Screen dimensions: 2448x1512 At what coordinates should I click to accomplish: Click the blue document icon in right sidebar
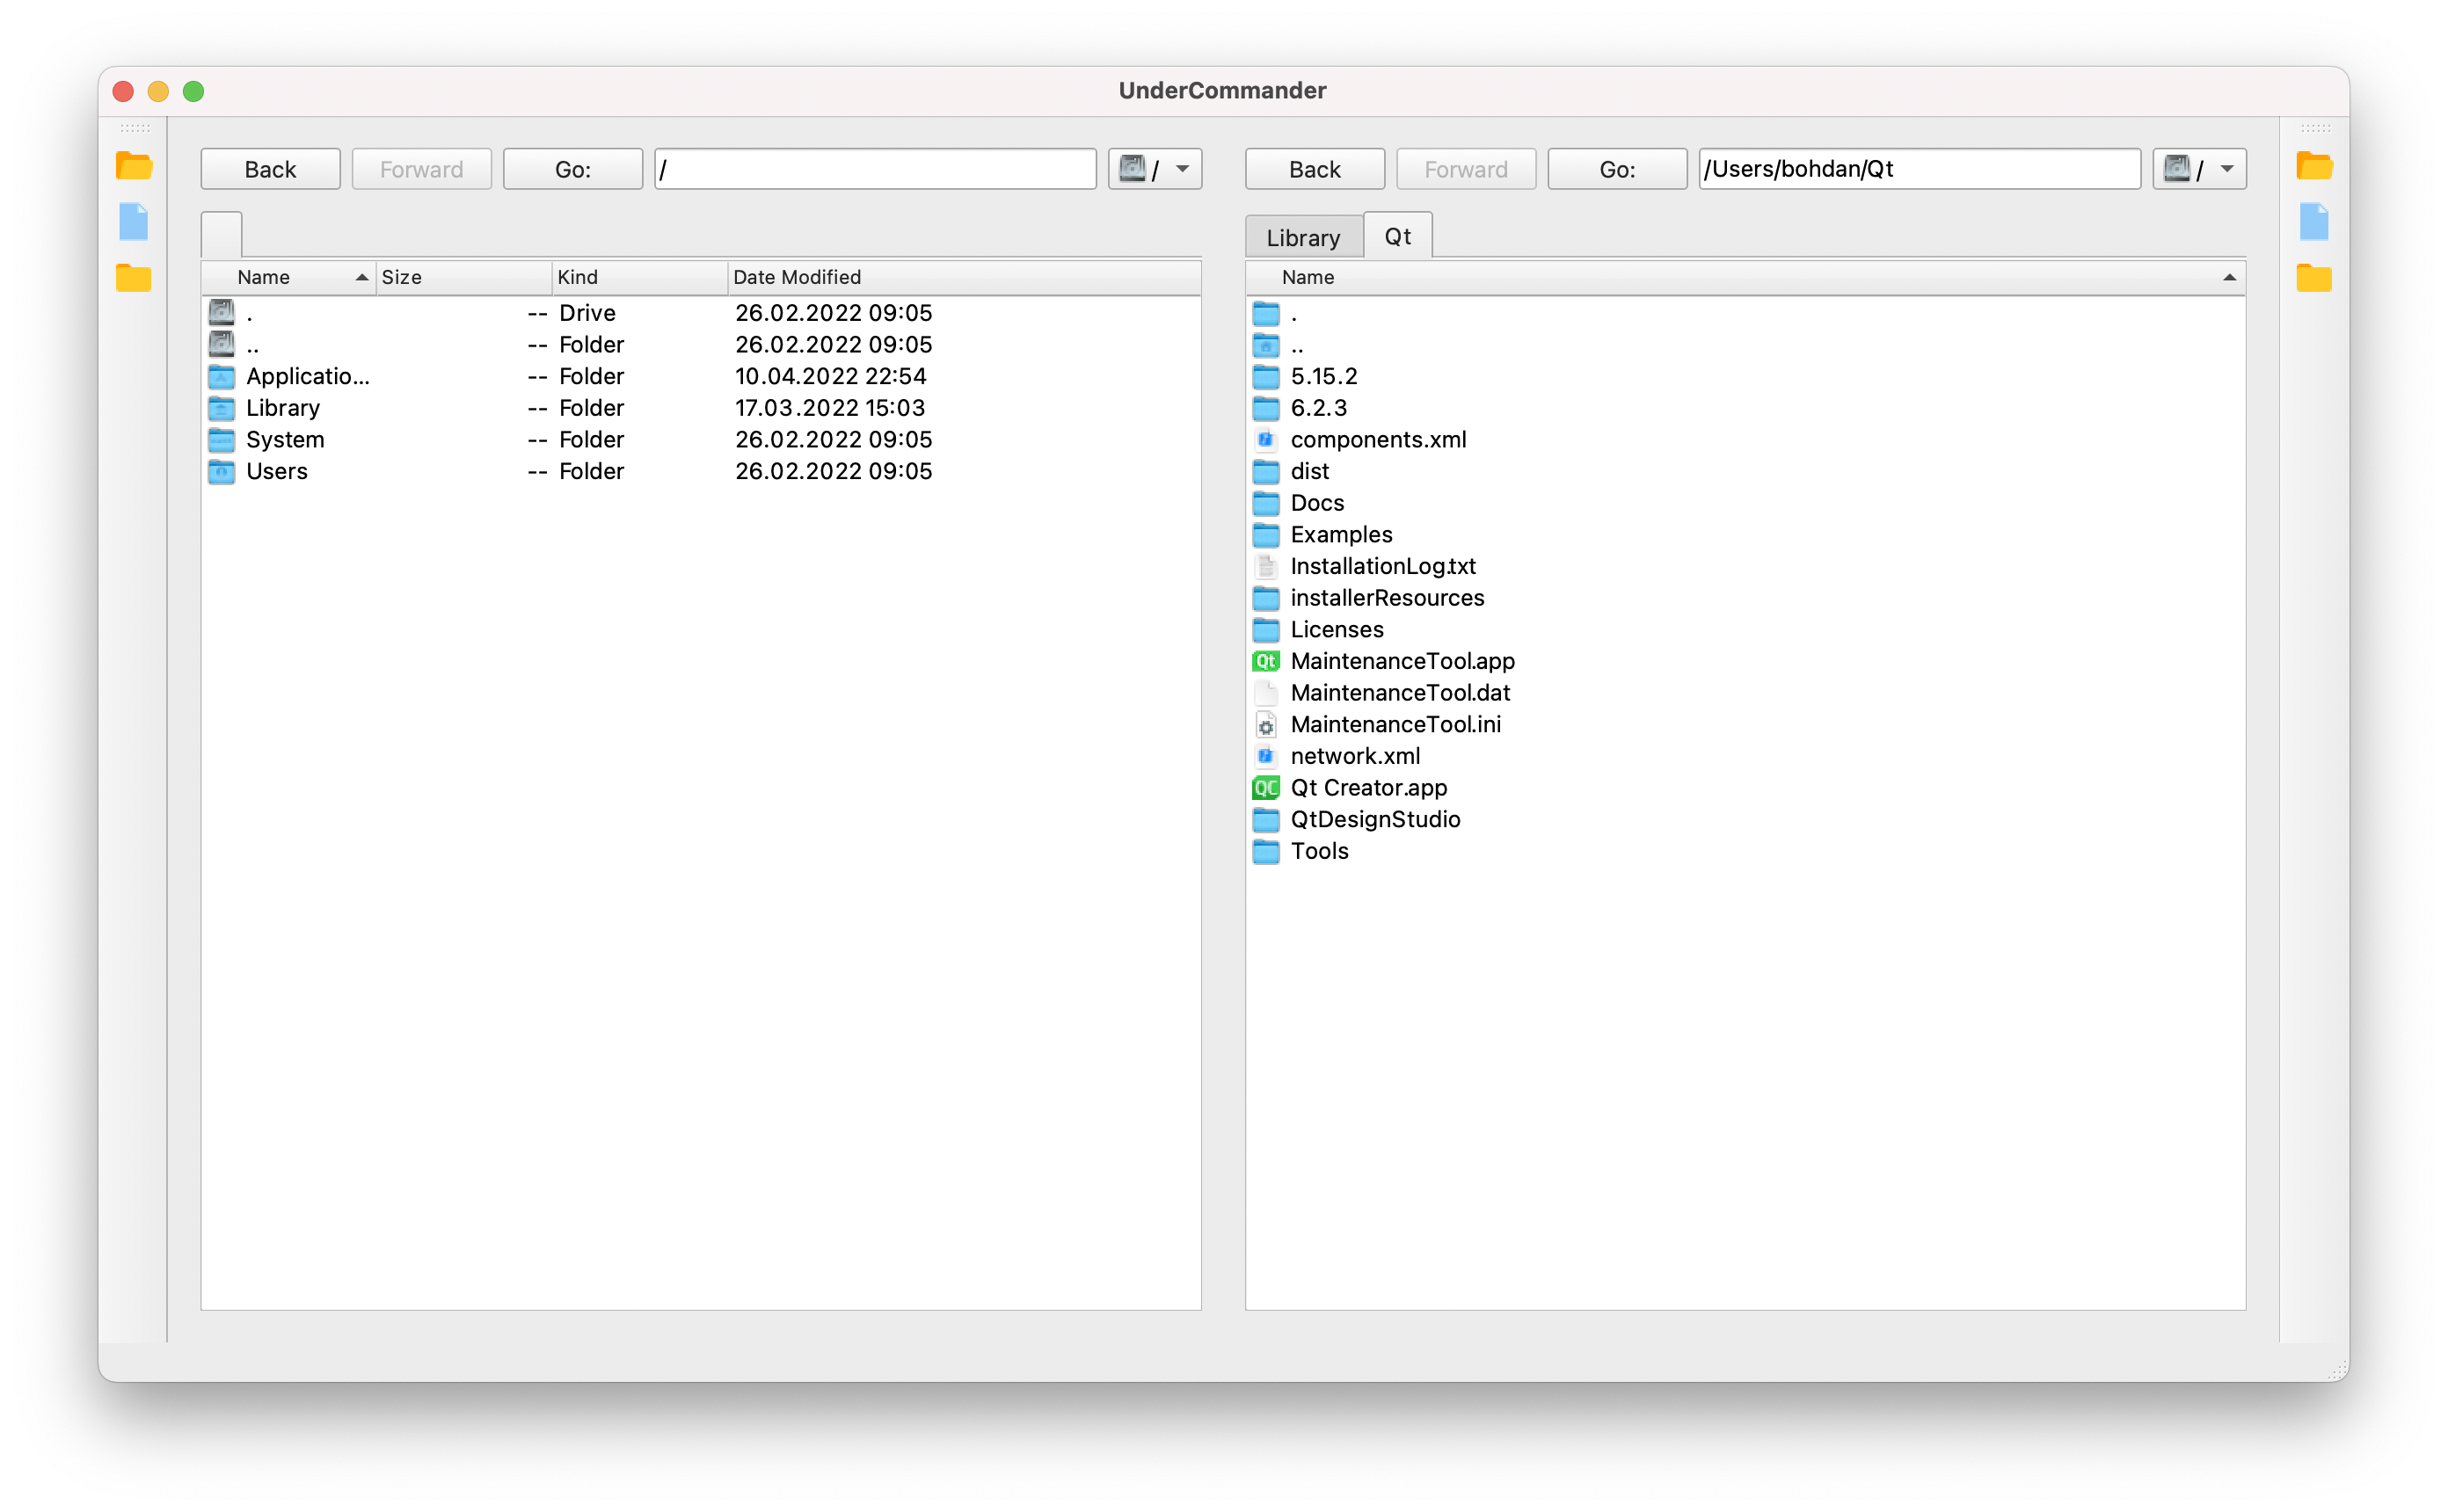[2313, 222]
